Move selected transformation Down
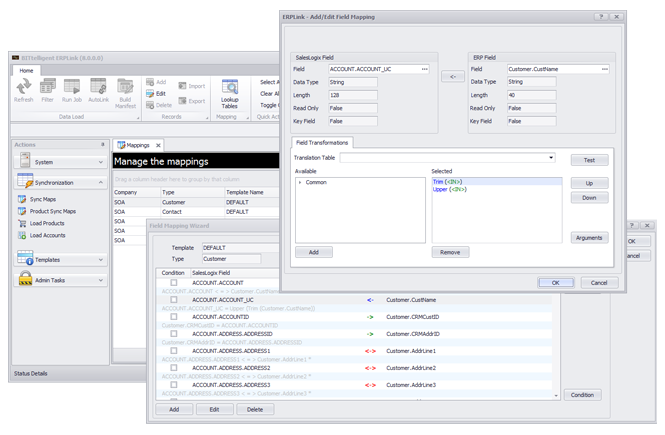 click(589, 198)
